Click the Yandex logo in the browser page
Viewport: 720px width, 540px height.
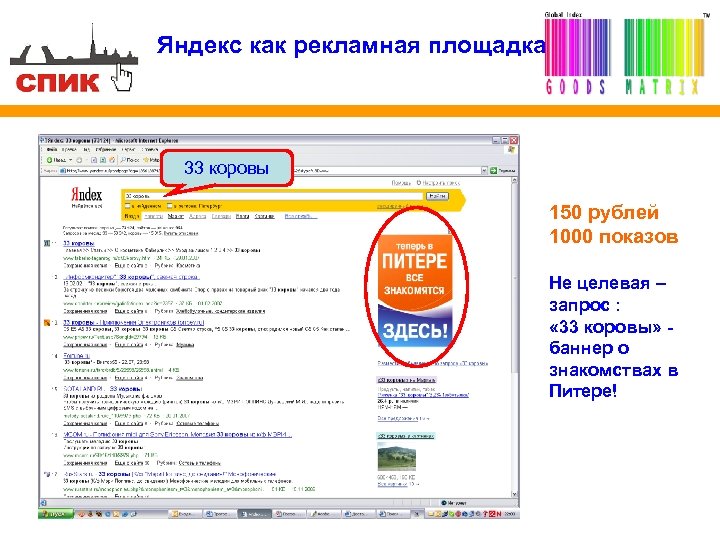(x=86, y=195)
